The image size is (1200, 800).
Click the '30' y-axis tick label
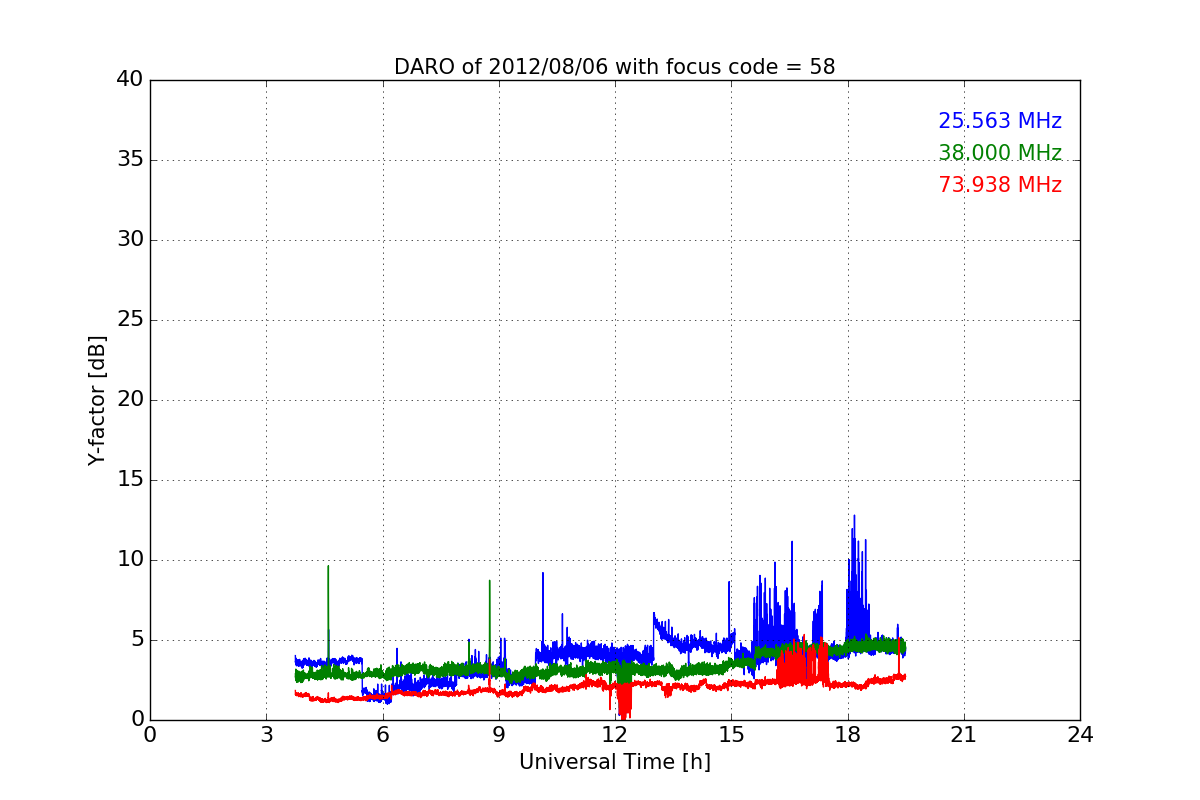pos(130,240)
